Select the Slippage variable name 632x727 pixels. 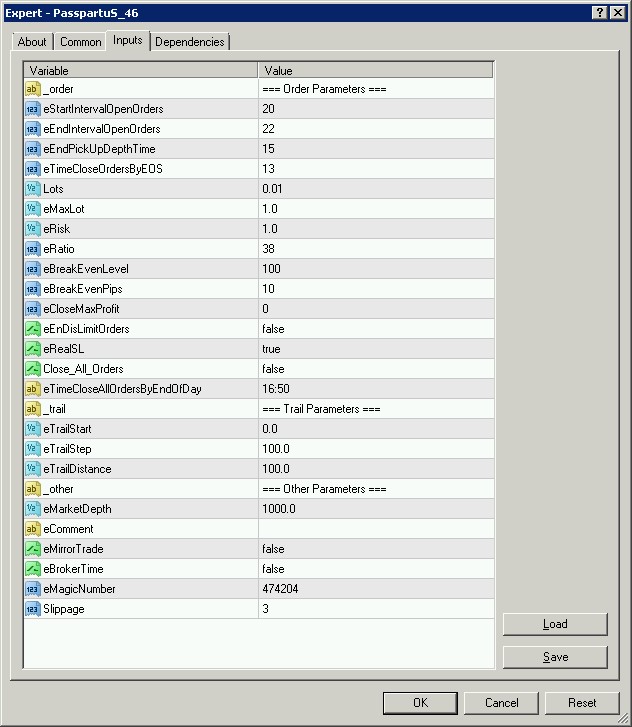[x=64, y=609]
